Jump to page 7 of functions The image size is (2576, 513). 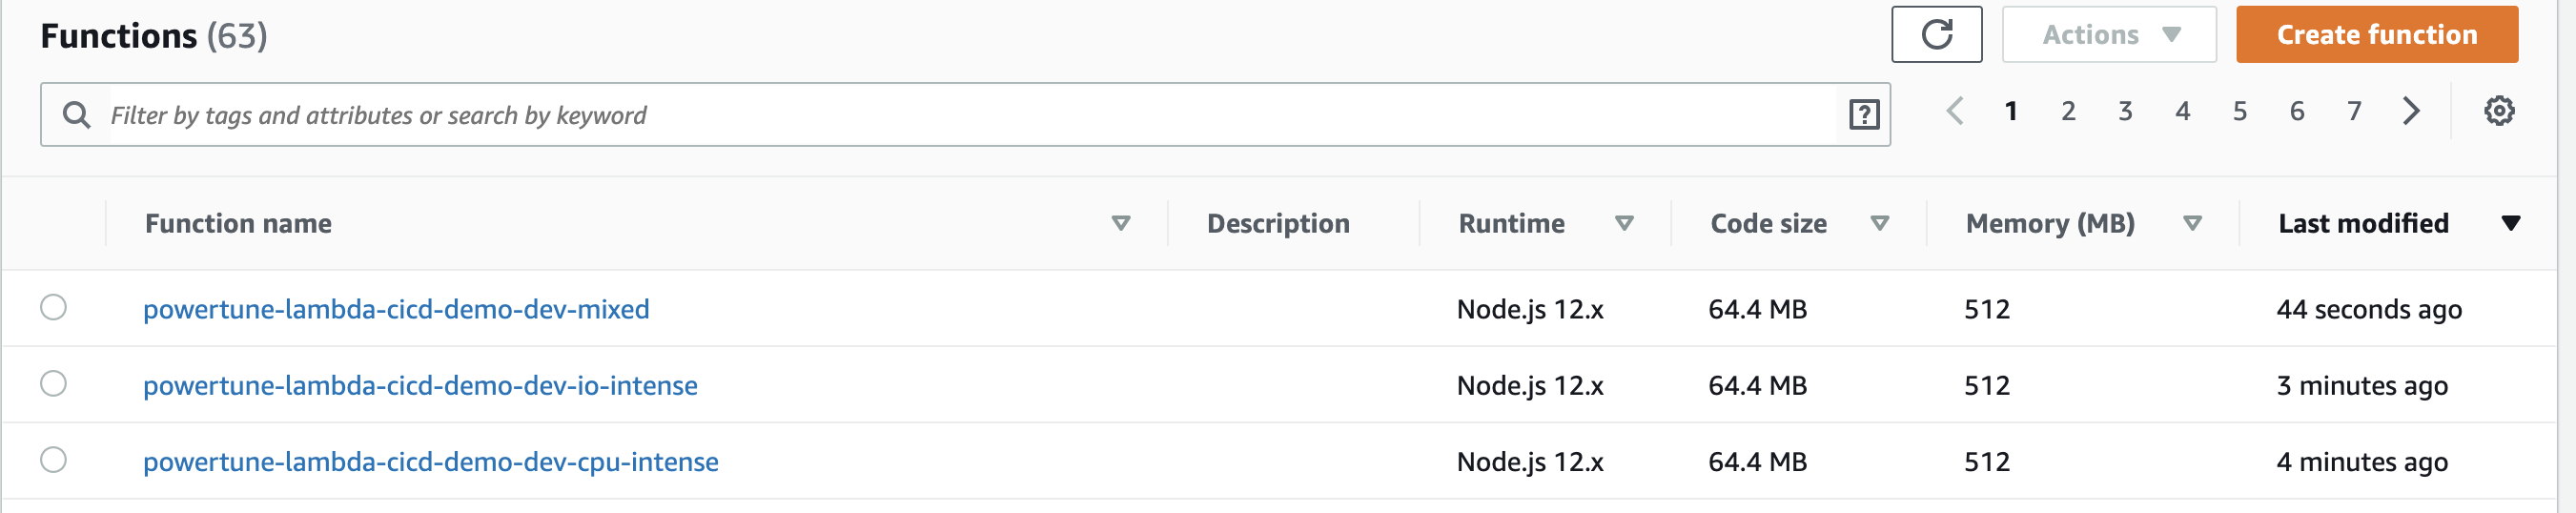point(2354,111)
